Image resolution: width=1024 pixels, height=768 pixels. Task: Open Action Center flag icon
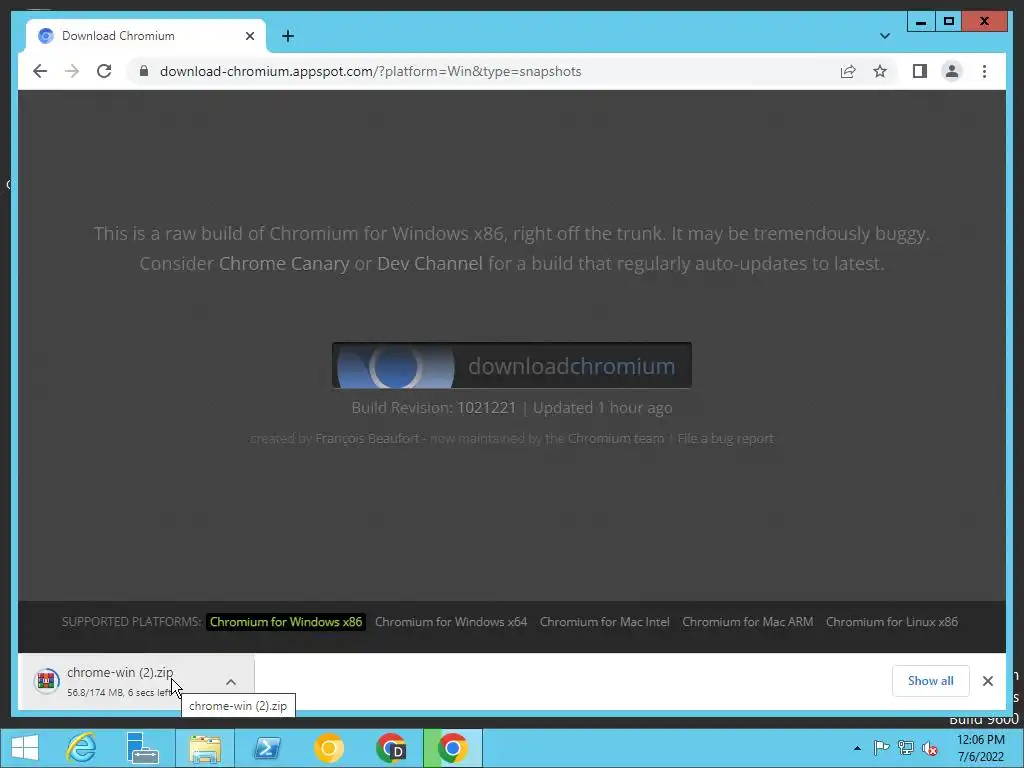(881, 748)
